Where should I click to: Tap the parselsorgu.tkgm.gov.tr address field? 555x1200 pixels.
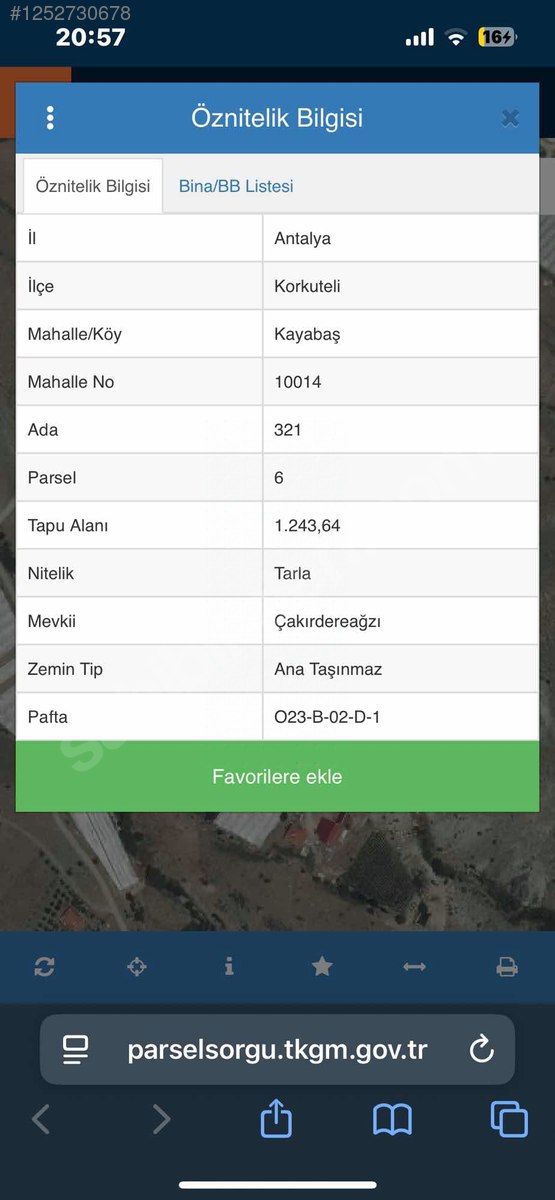point(277,1050)
